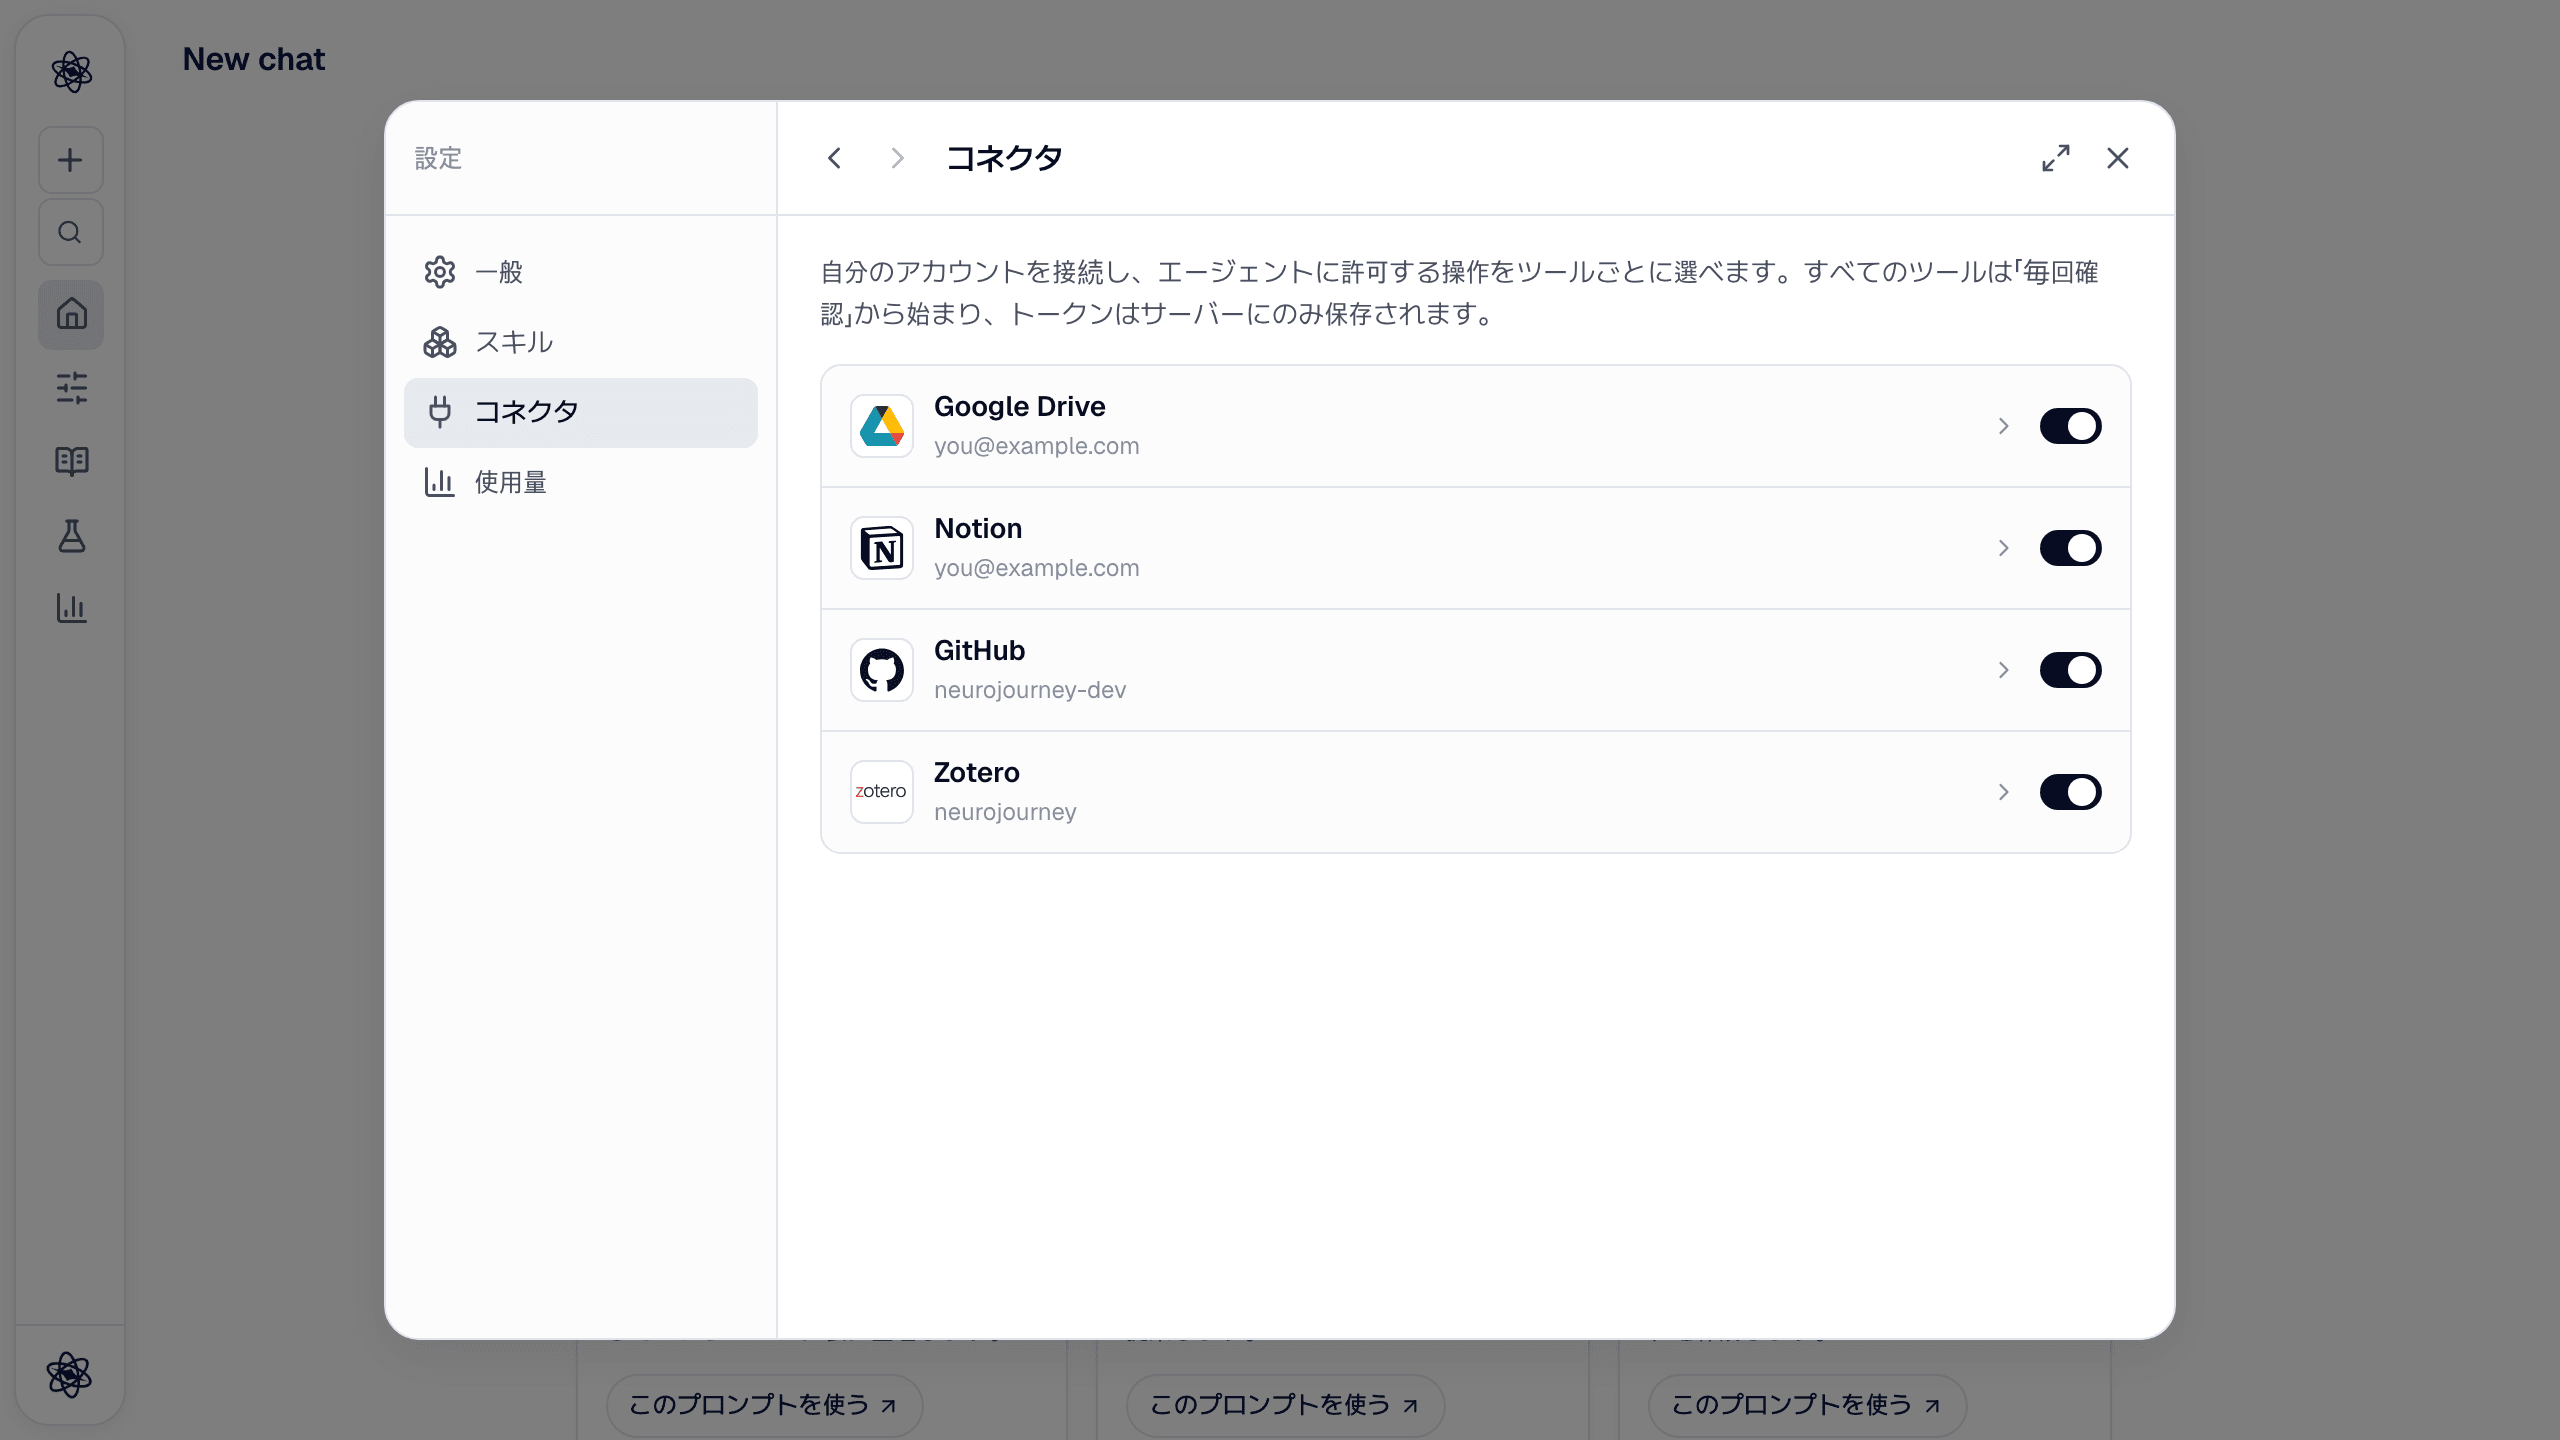Viewport: 2560px width, 1440px height.
Task: Expand the settings dialog to full size
Action: tap(2056, 158)
